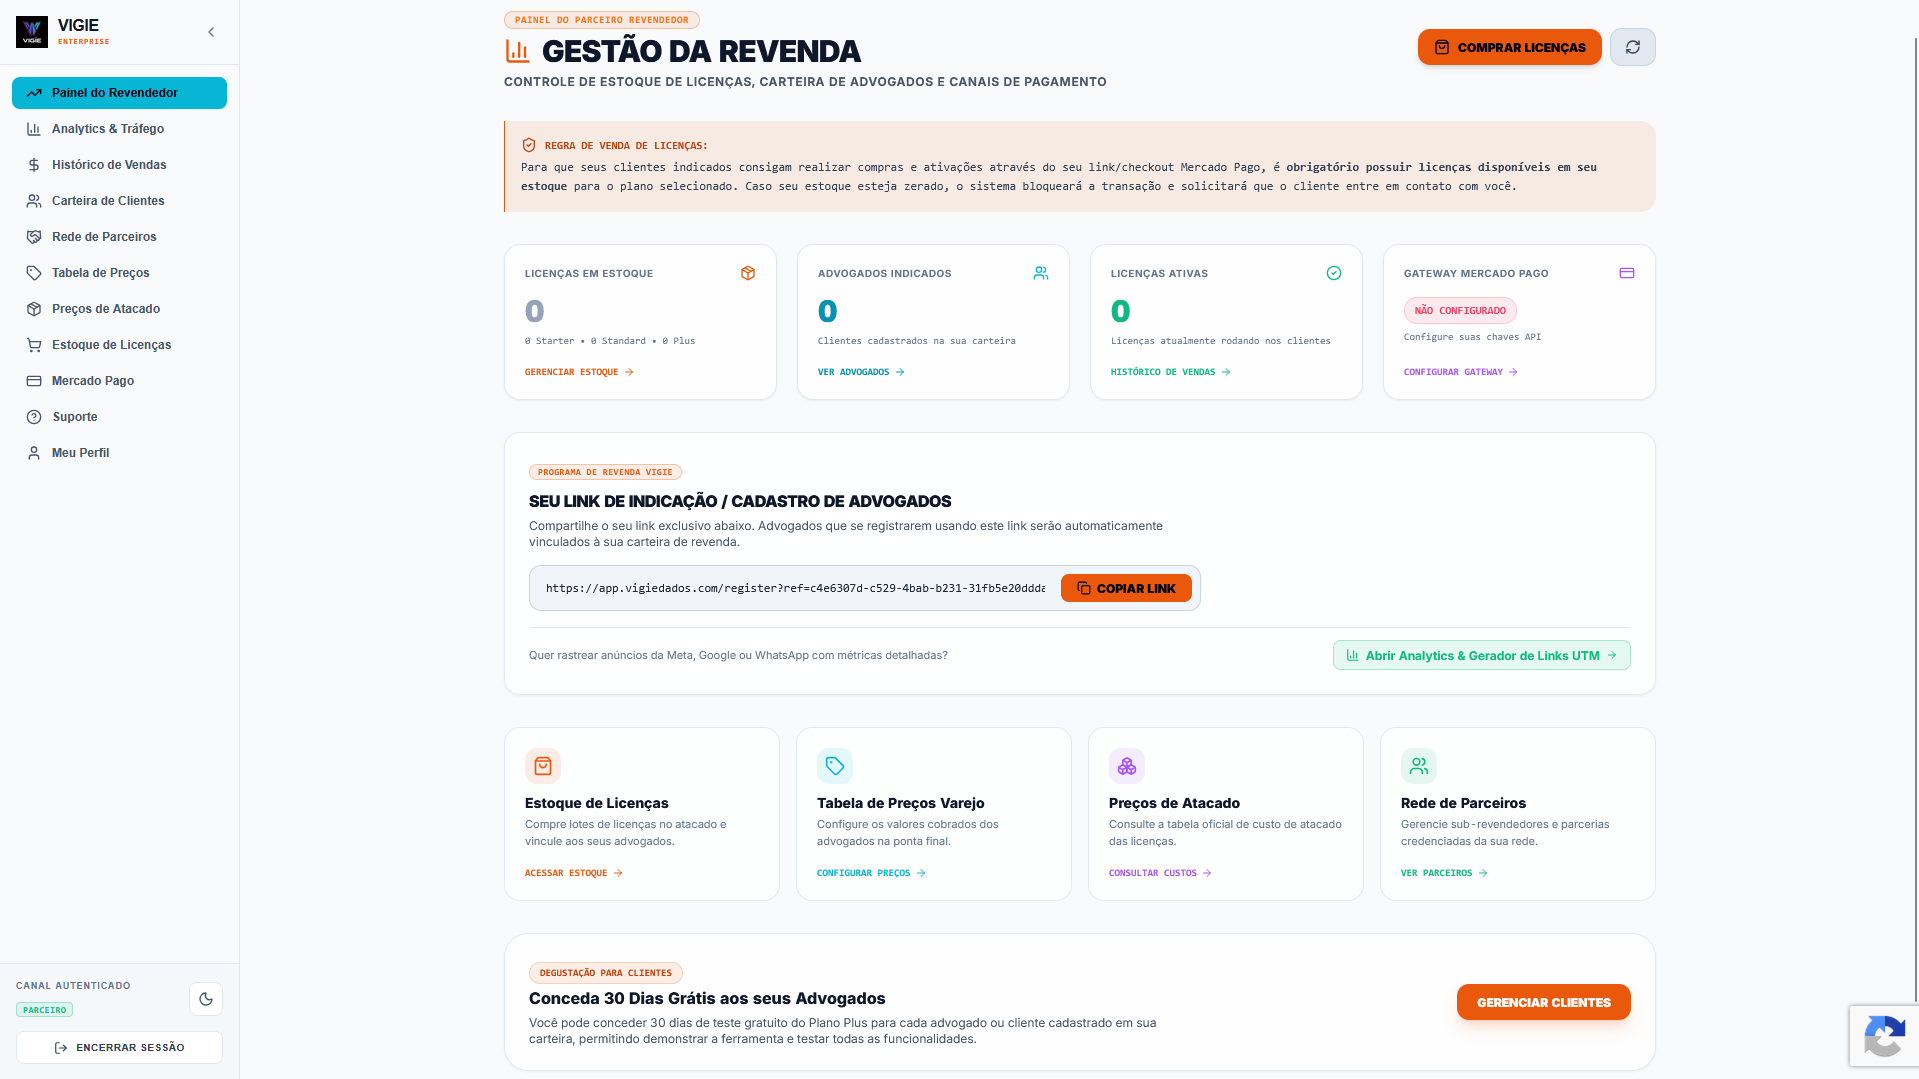Open Suporte in the sidebar
The width and height of the screenshot is (1919, 1079).
(x=119, y=417)
